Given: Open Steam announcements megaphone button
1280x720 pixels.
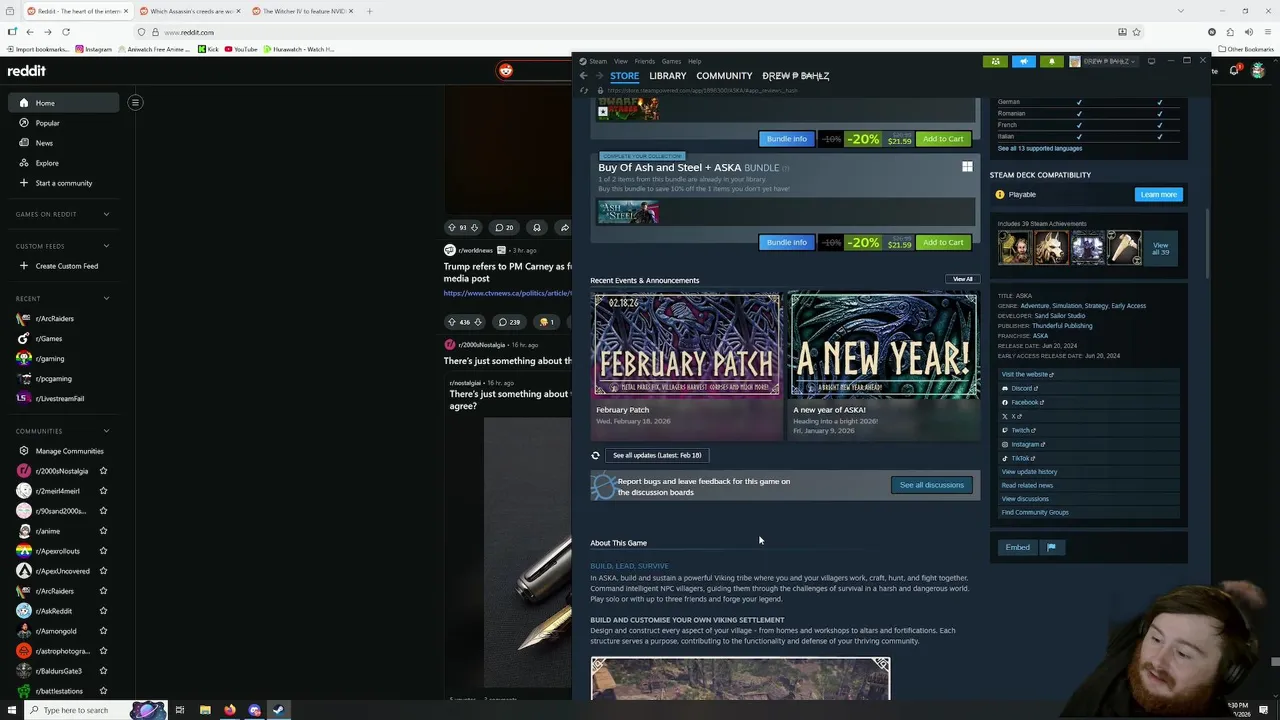Looking at the screenshot, I should [x=1023, y=61].
